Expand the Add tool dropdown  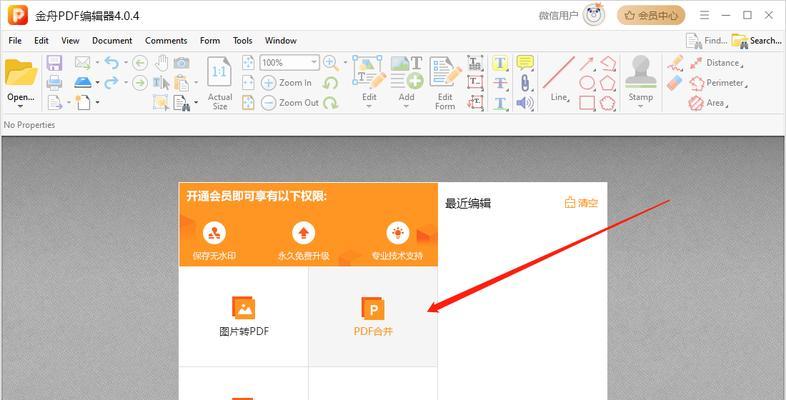pyautogui.click(x=407, y=106)
